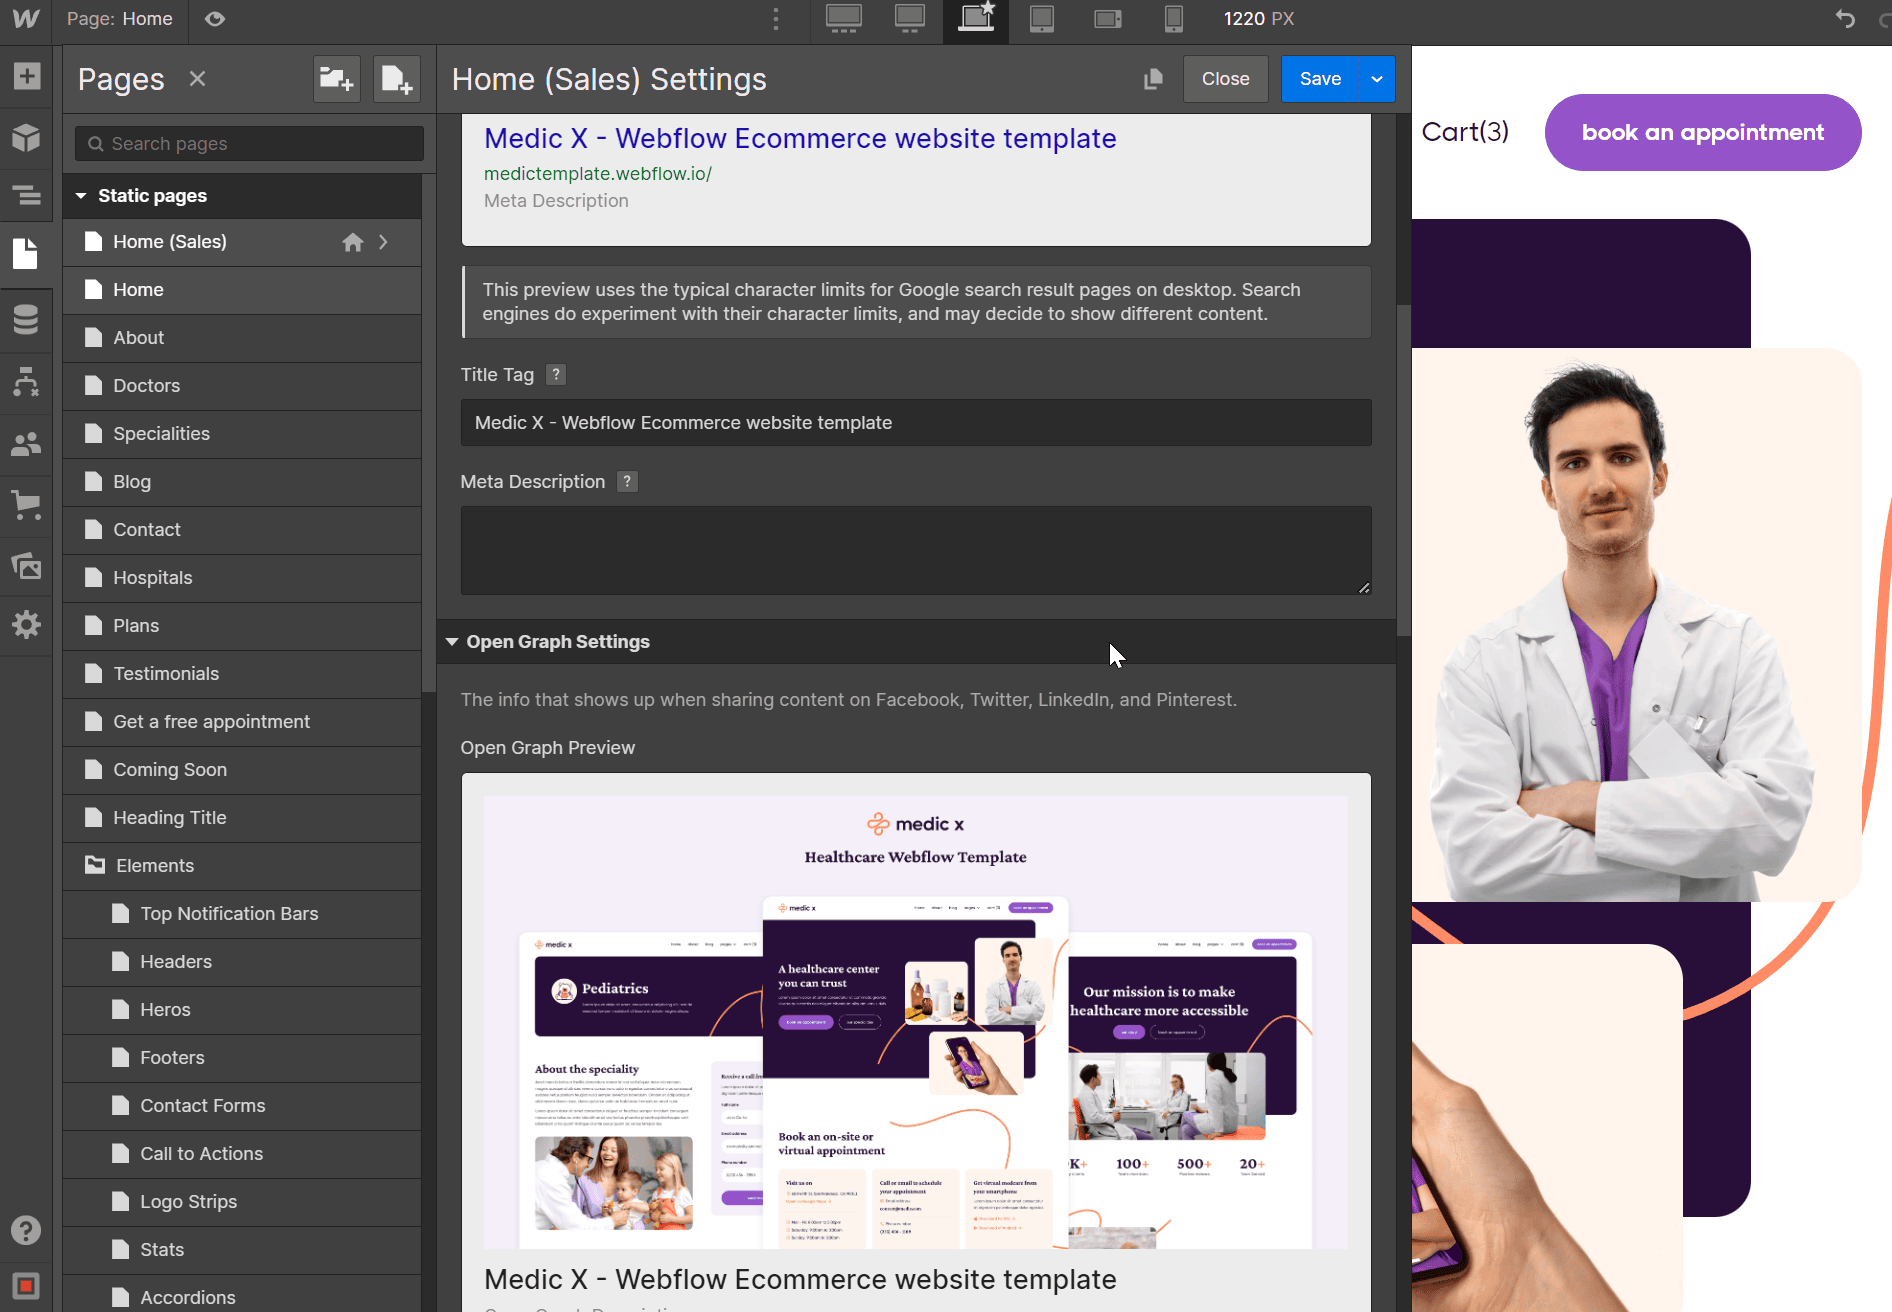The width and height of the screenshot is (1892, 1312).
Task: Select the starred base desktop breakpoint
Action: click(x=975, y=19)
